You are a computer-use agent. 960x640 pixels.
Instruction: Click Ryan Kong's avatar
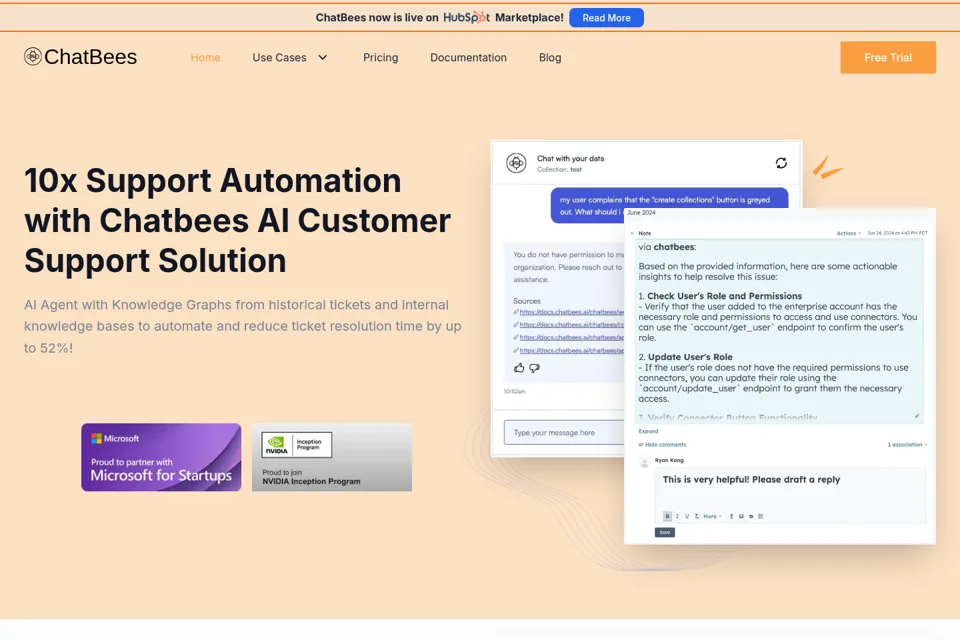(644, 462)
